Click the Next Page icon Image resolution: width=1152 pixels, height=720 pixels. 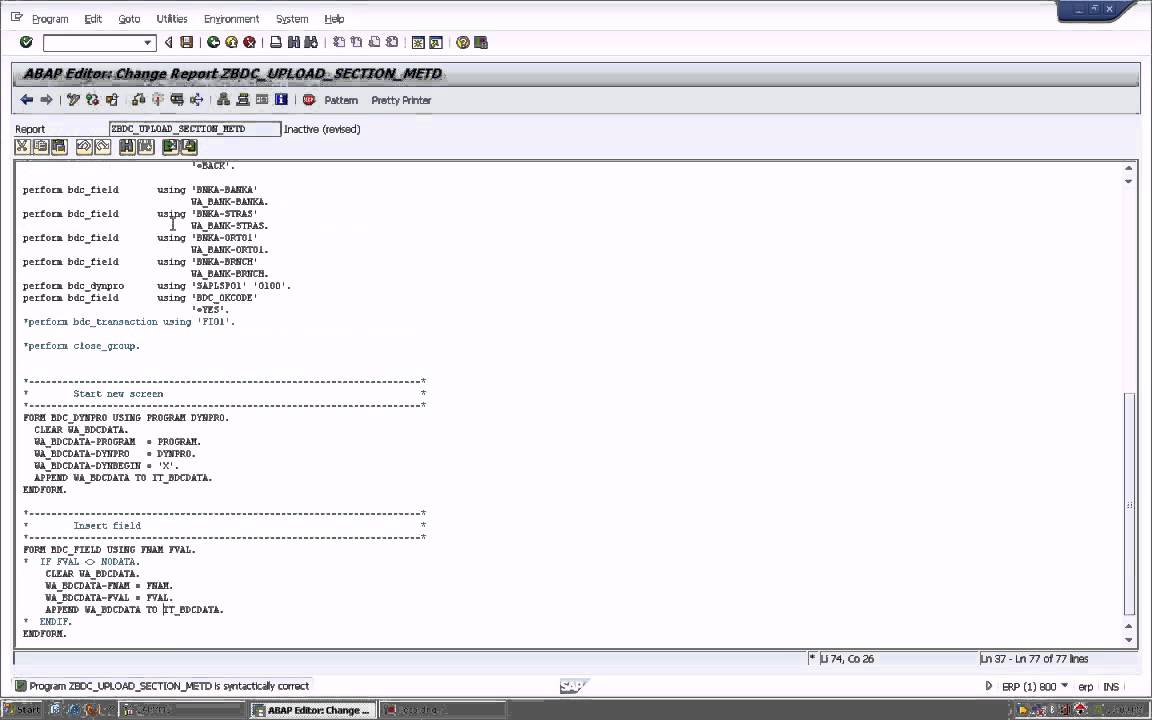374,43
